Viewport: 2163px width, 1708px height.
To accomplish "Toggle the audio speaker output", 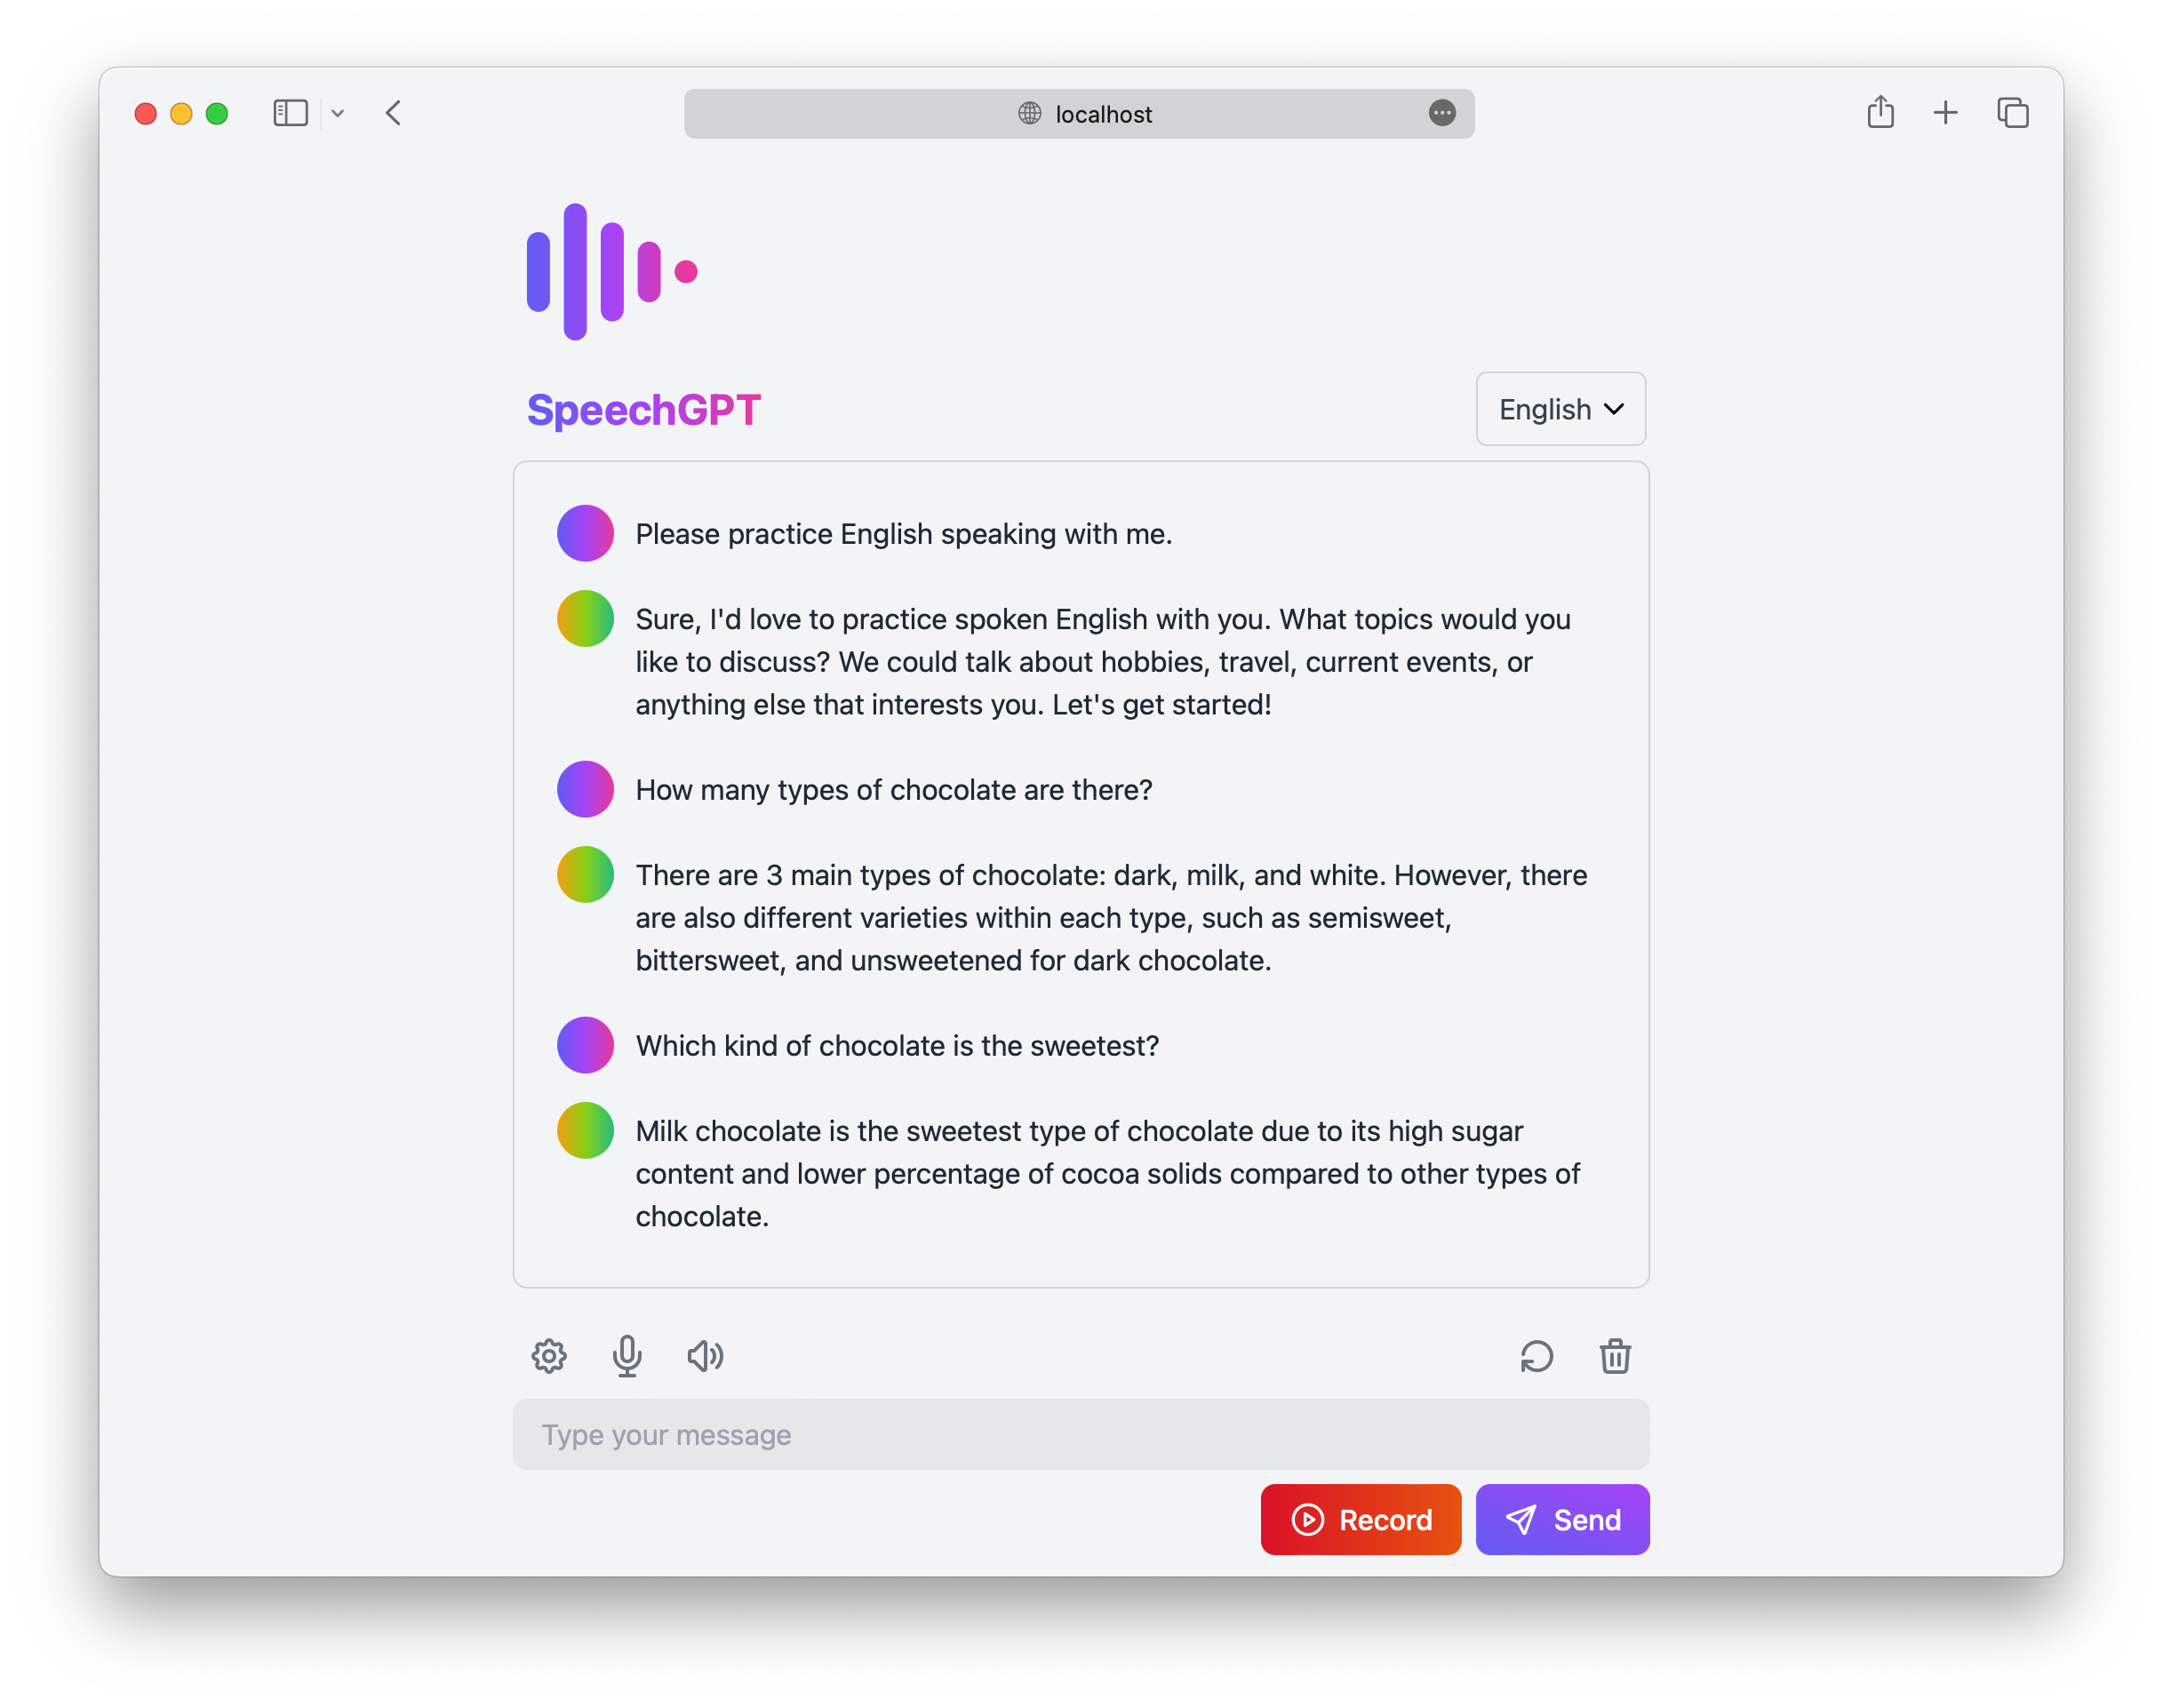I will 702,1355.
